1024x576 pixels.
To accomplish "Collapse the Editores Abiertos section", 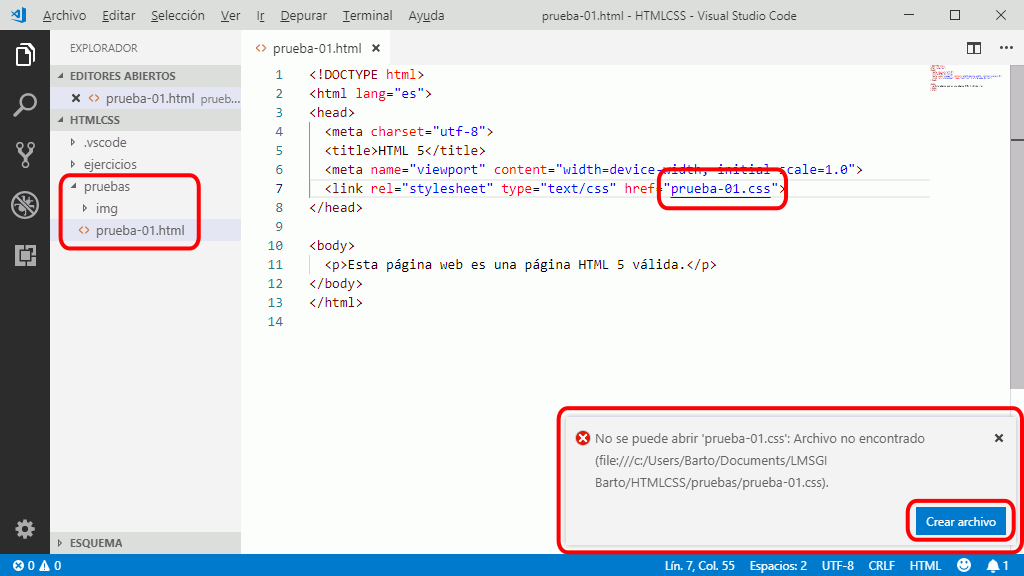I will (146, 76).
